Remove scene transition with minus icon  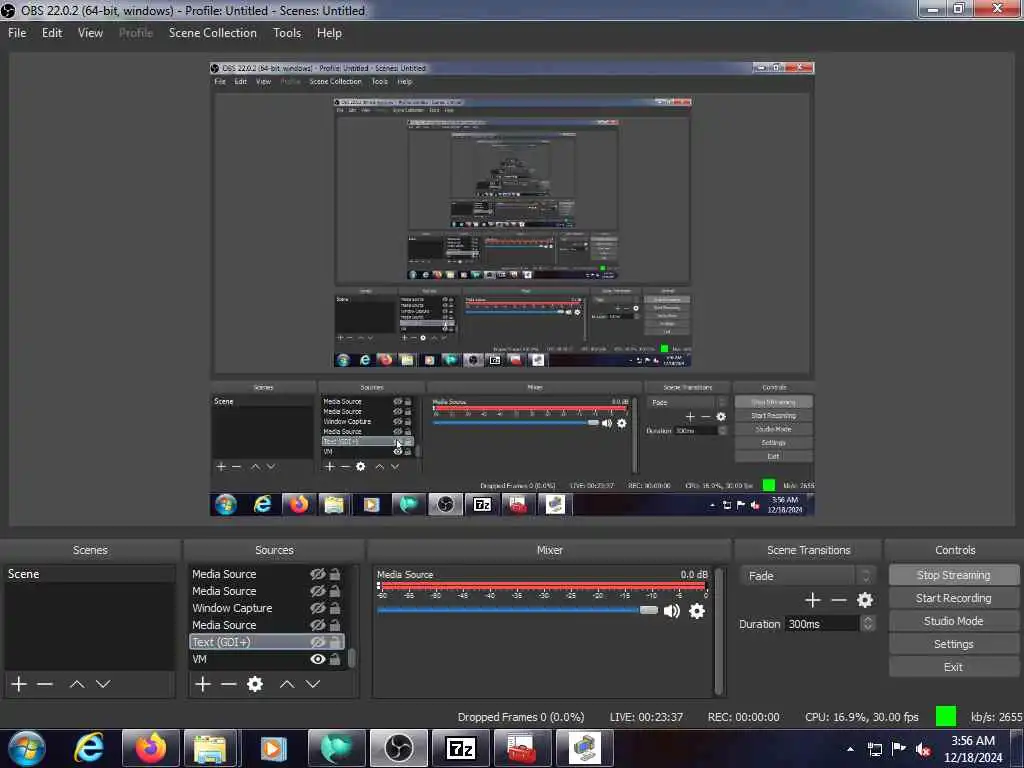[x=839, y=600]
